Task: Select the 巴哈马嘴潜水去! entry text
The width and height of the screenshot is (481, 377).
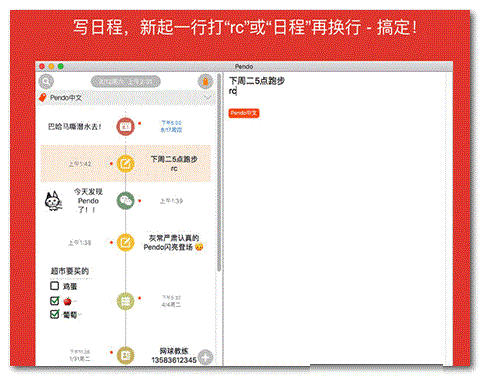Action: [74, 127]
